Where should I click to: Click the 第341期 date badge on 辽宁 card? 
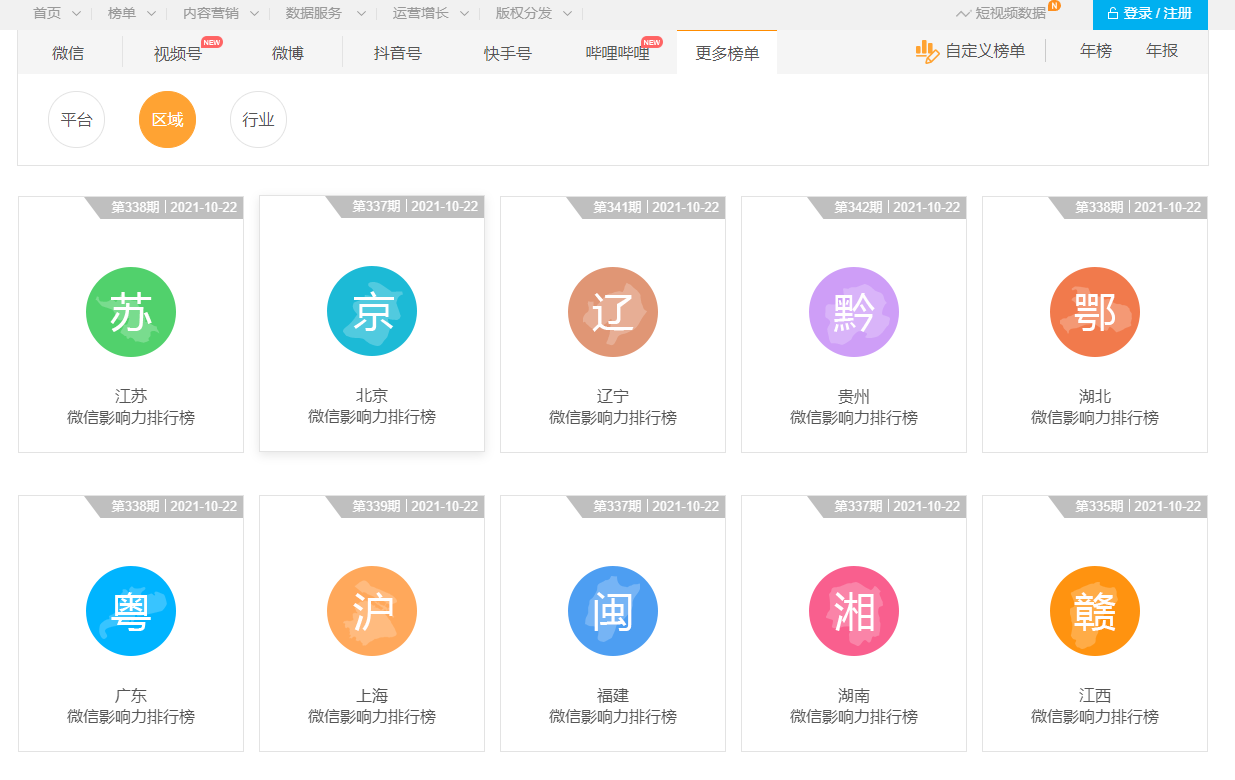[x=646, y=208]
